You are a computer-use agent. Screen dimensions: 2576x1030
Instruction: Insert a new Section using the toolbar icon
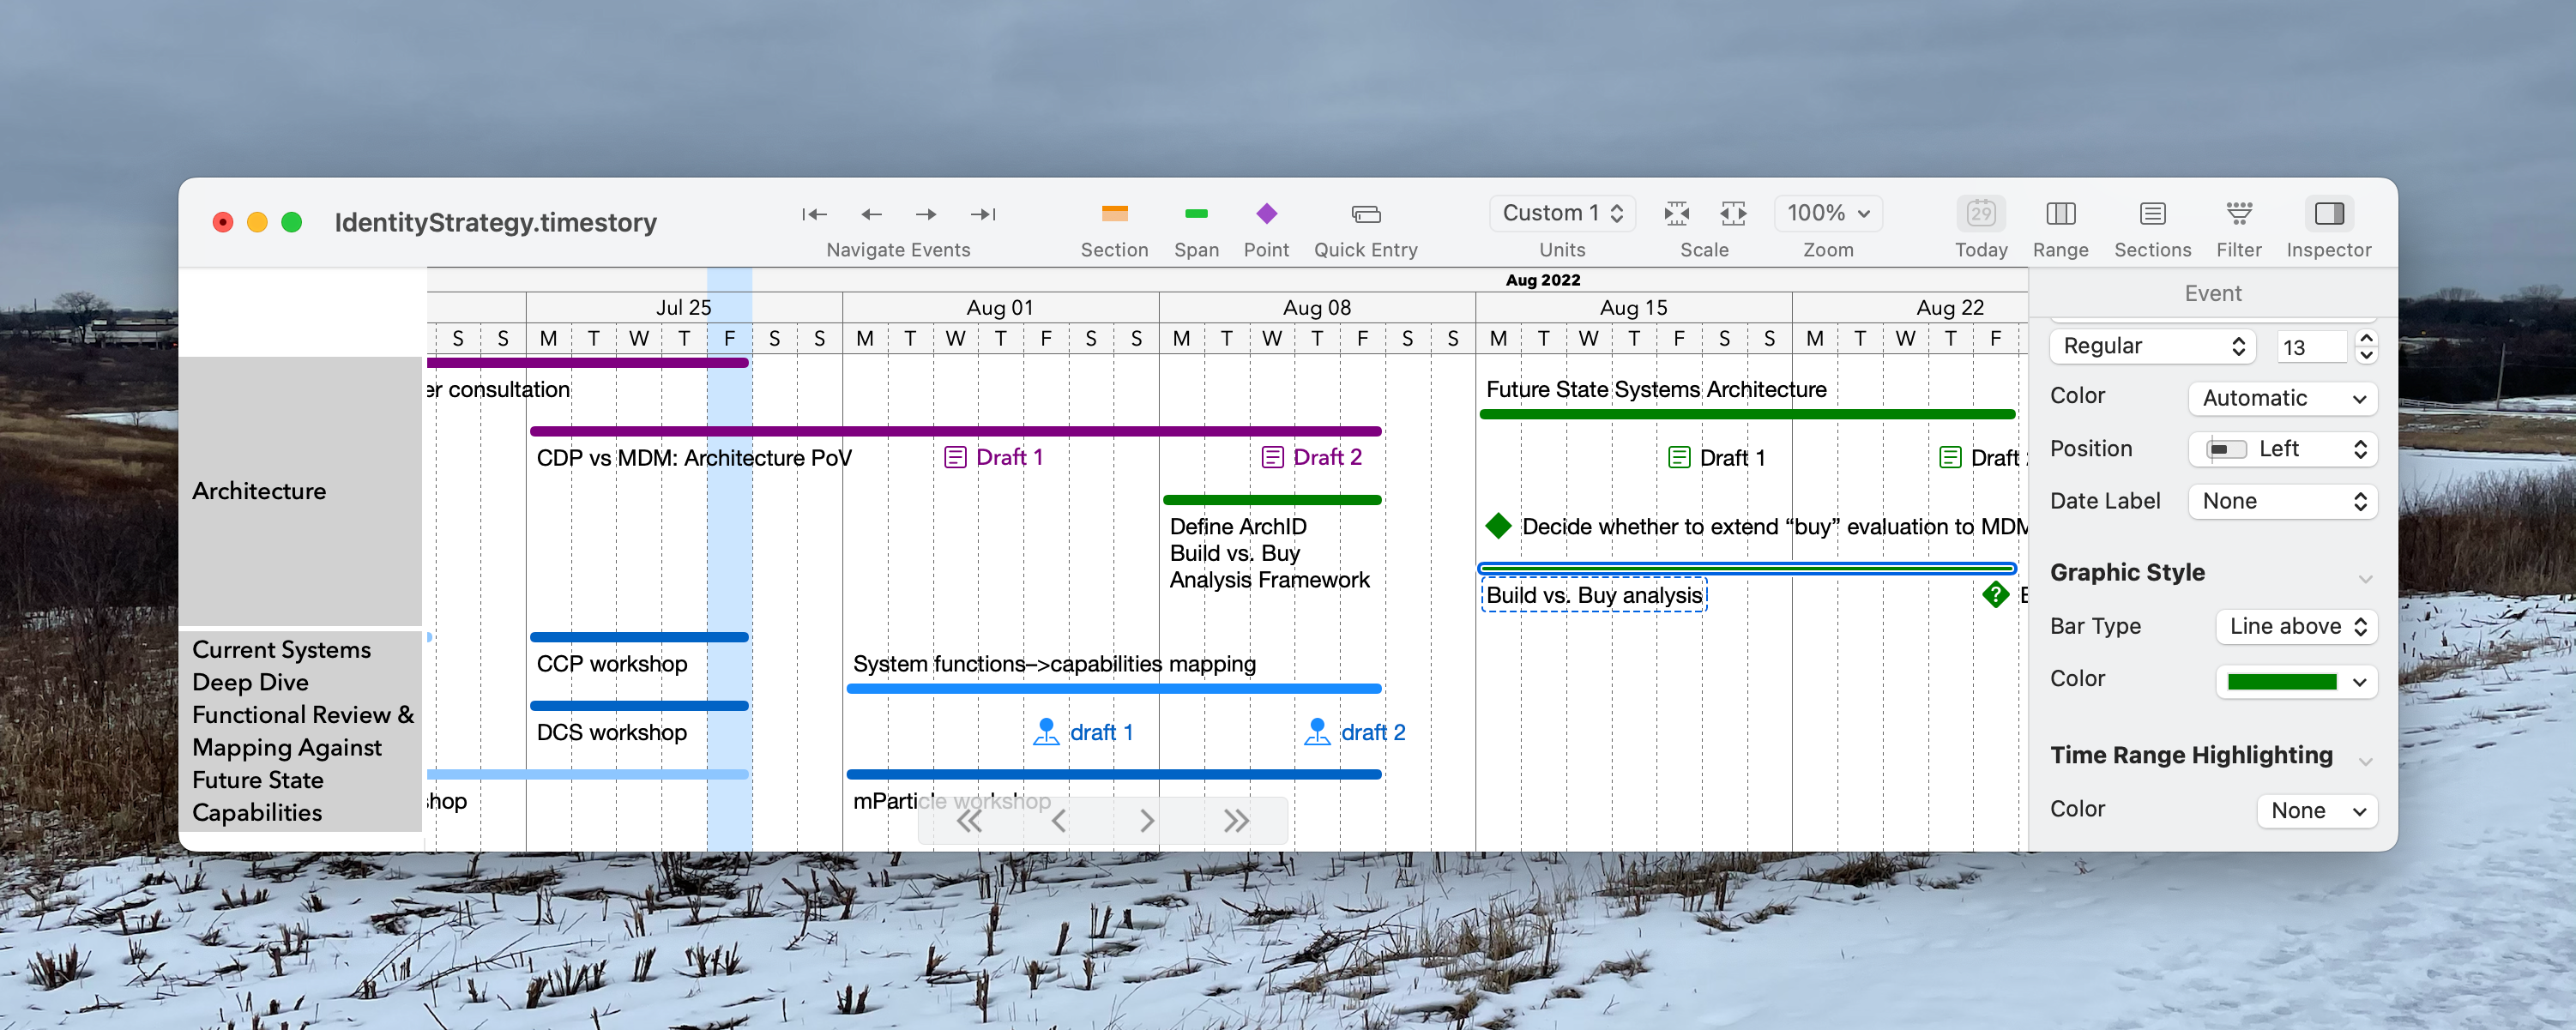[1114, 214]
